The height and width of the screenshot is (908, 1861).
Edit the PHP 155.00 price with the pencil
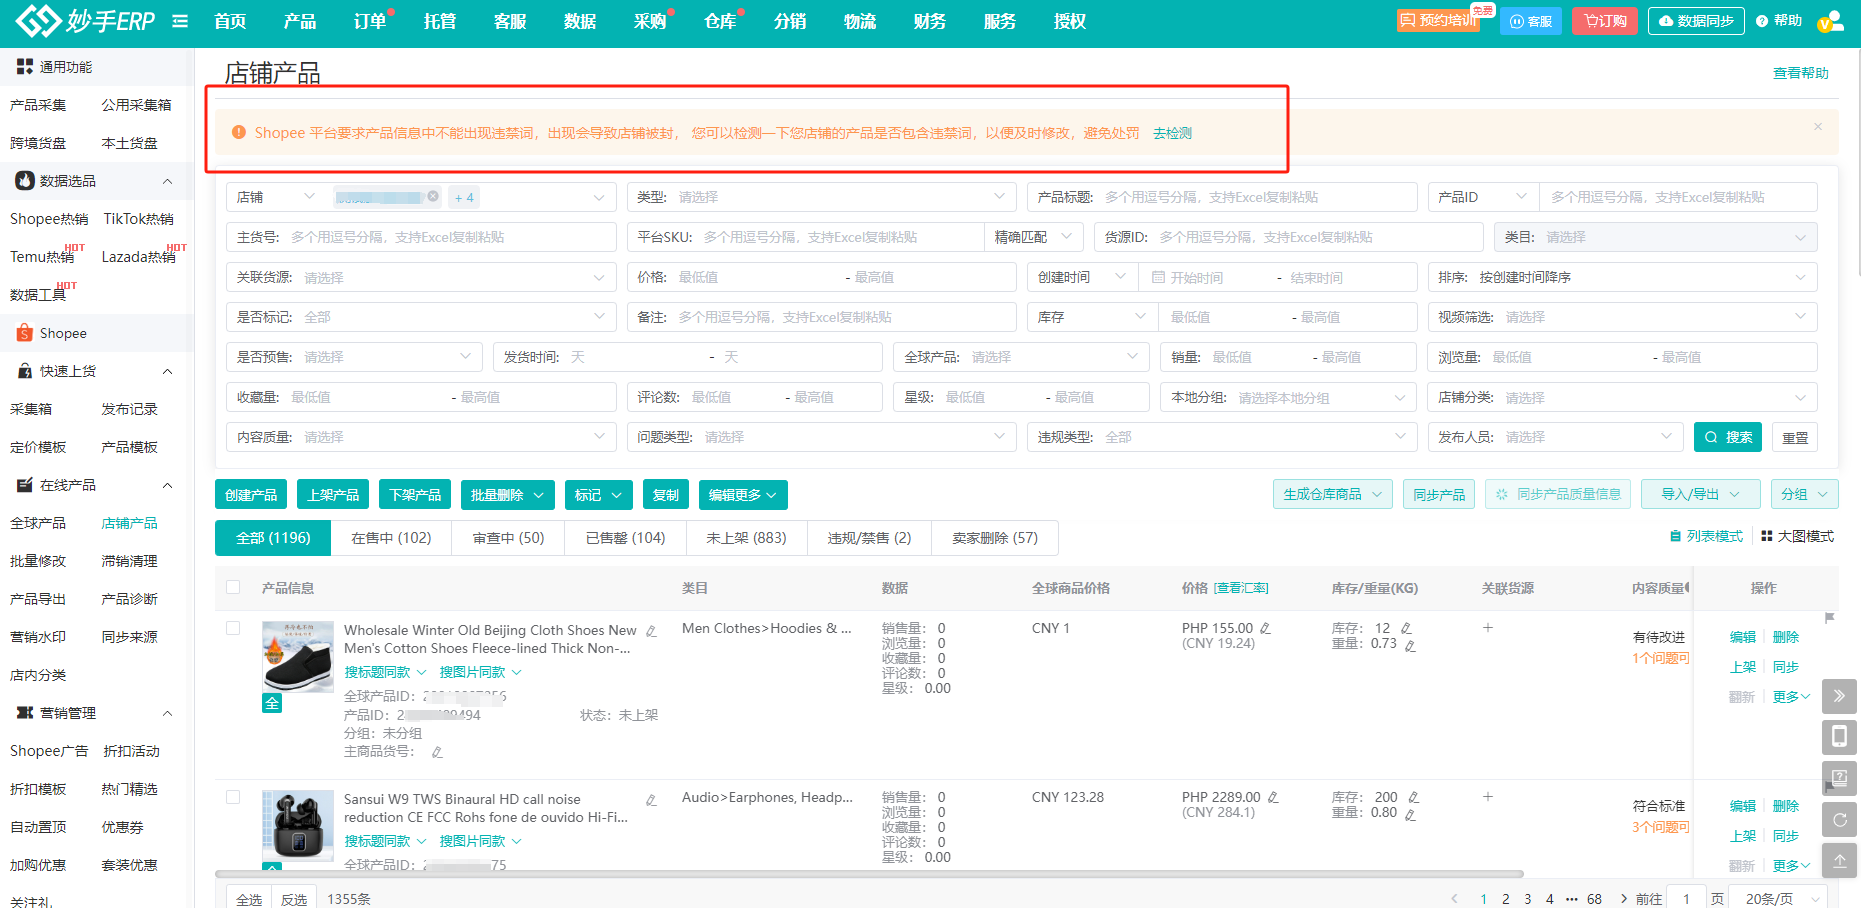point(1265,628)
